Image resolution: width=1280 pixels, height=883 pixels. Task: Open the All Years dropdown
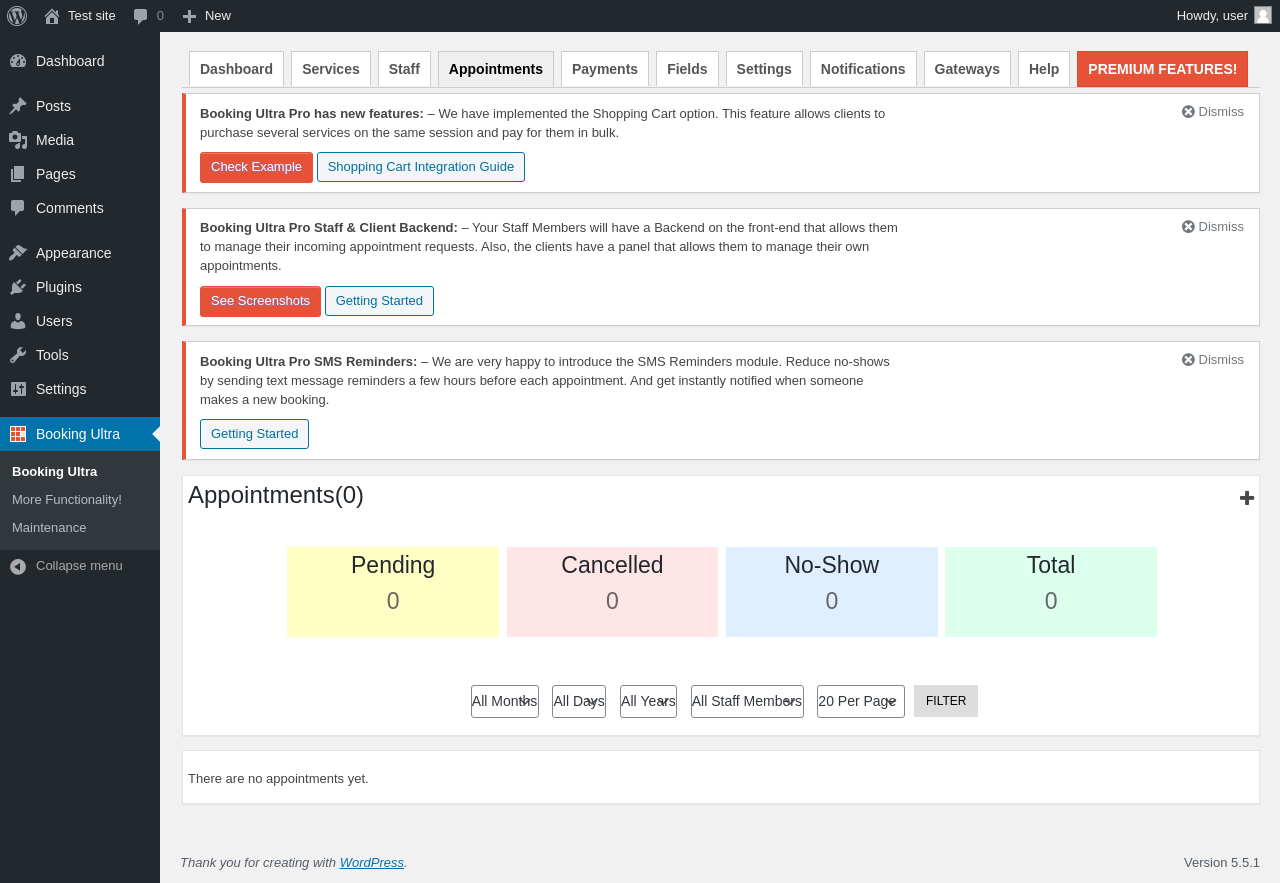648,701
